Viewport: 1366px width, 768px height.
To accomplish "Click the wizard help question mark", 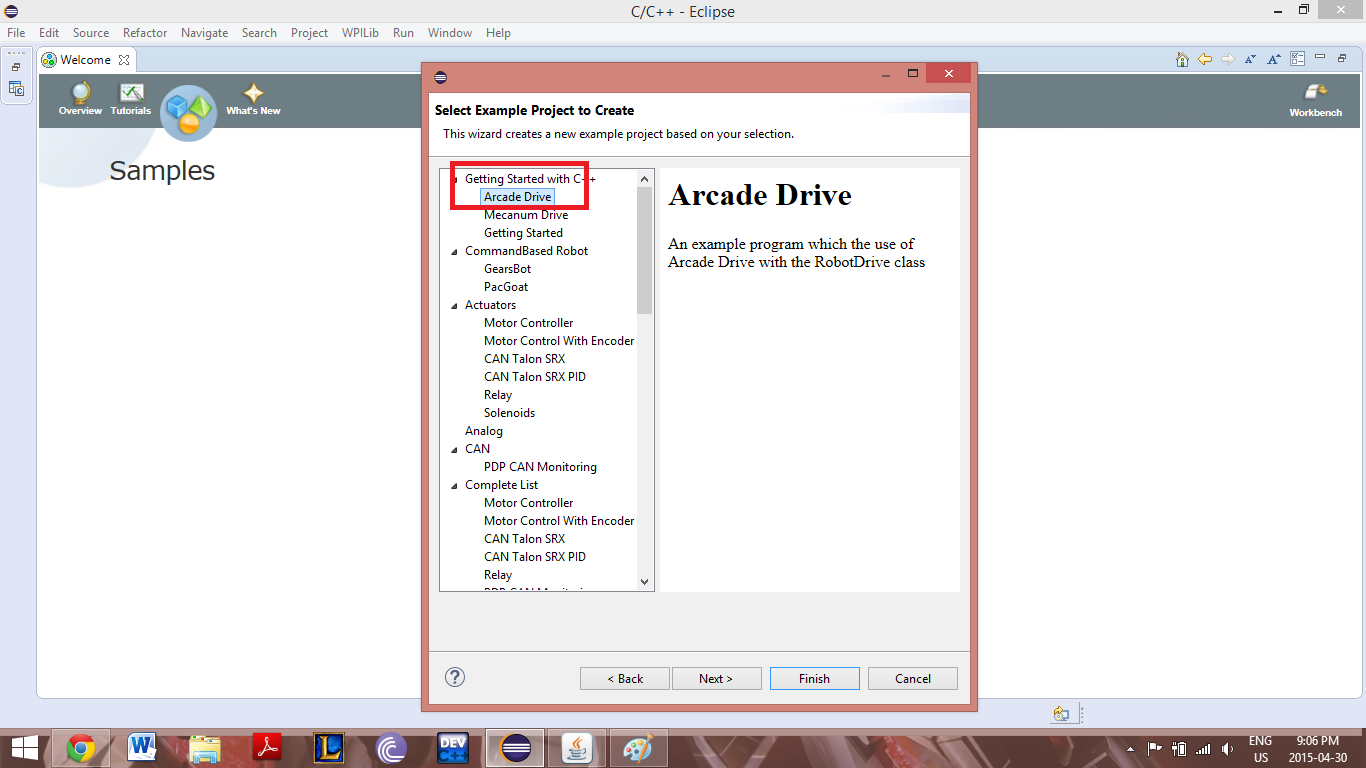I will [x=455, y=677].
